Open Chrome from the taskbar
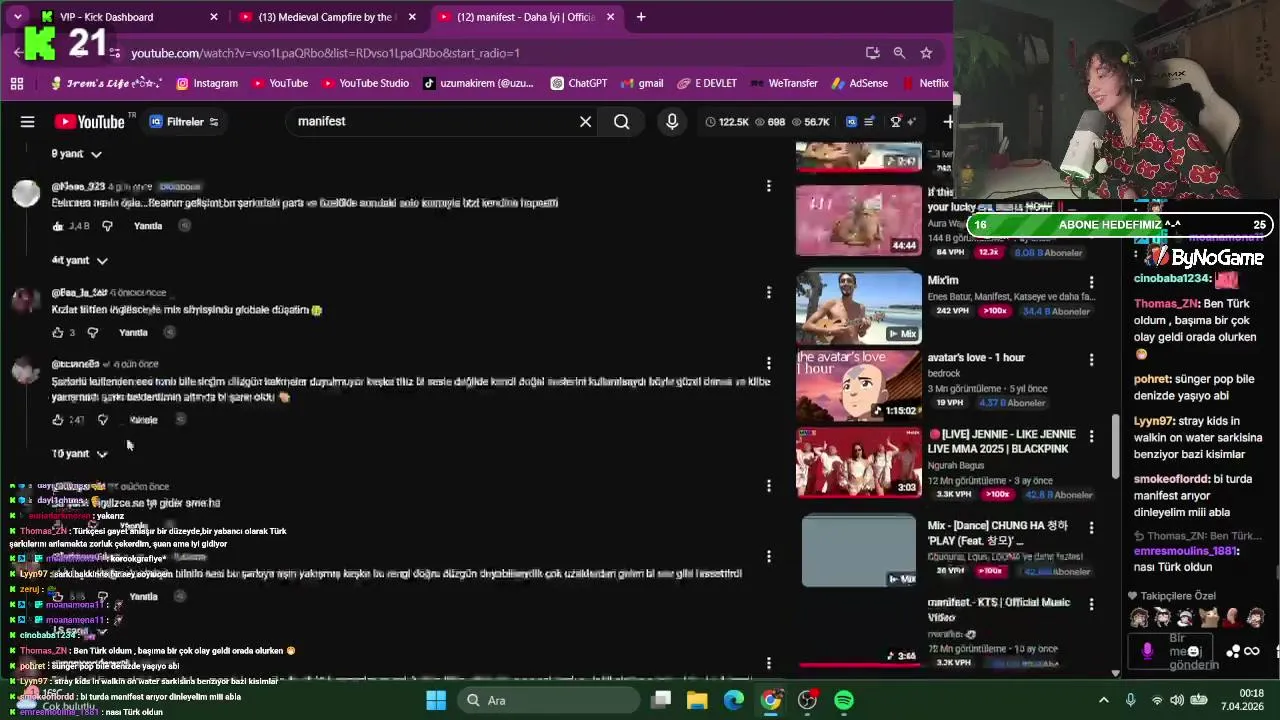1280x720 pixels. (771, 700)
